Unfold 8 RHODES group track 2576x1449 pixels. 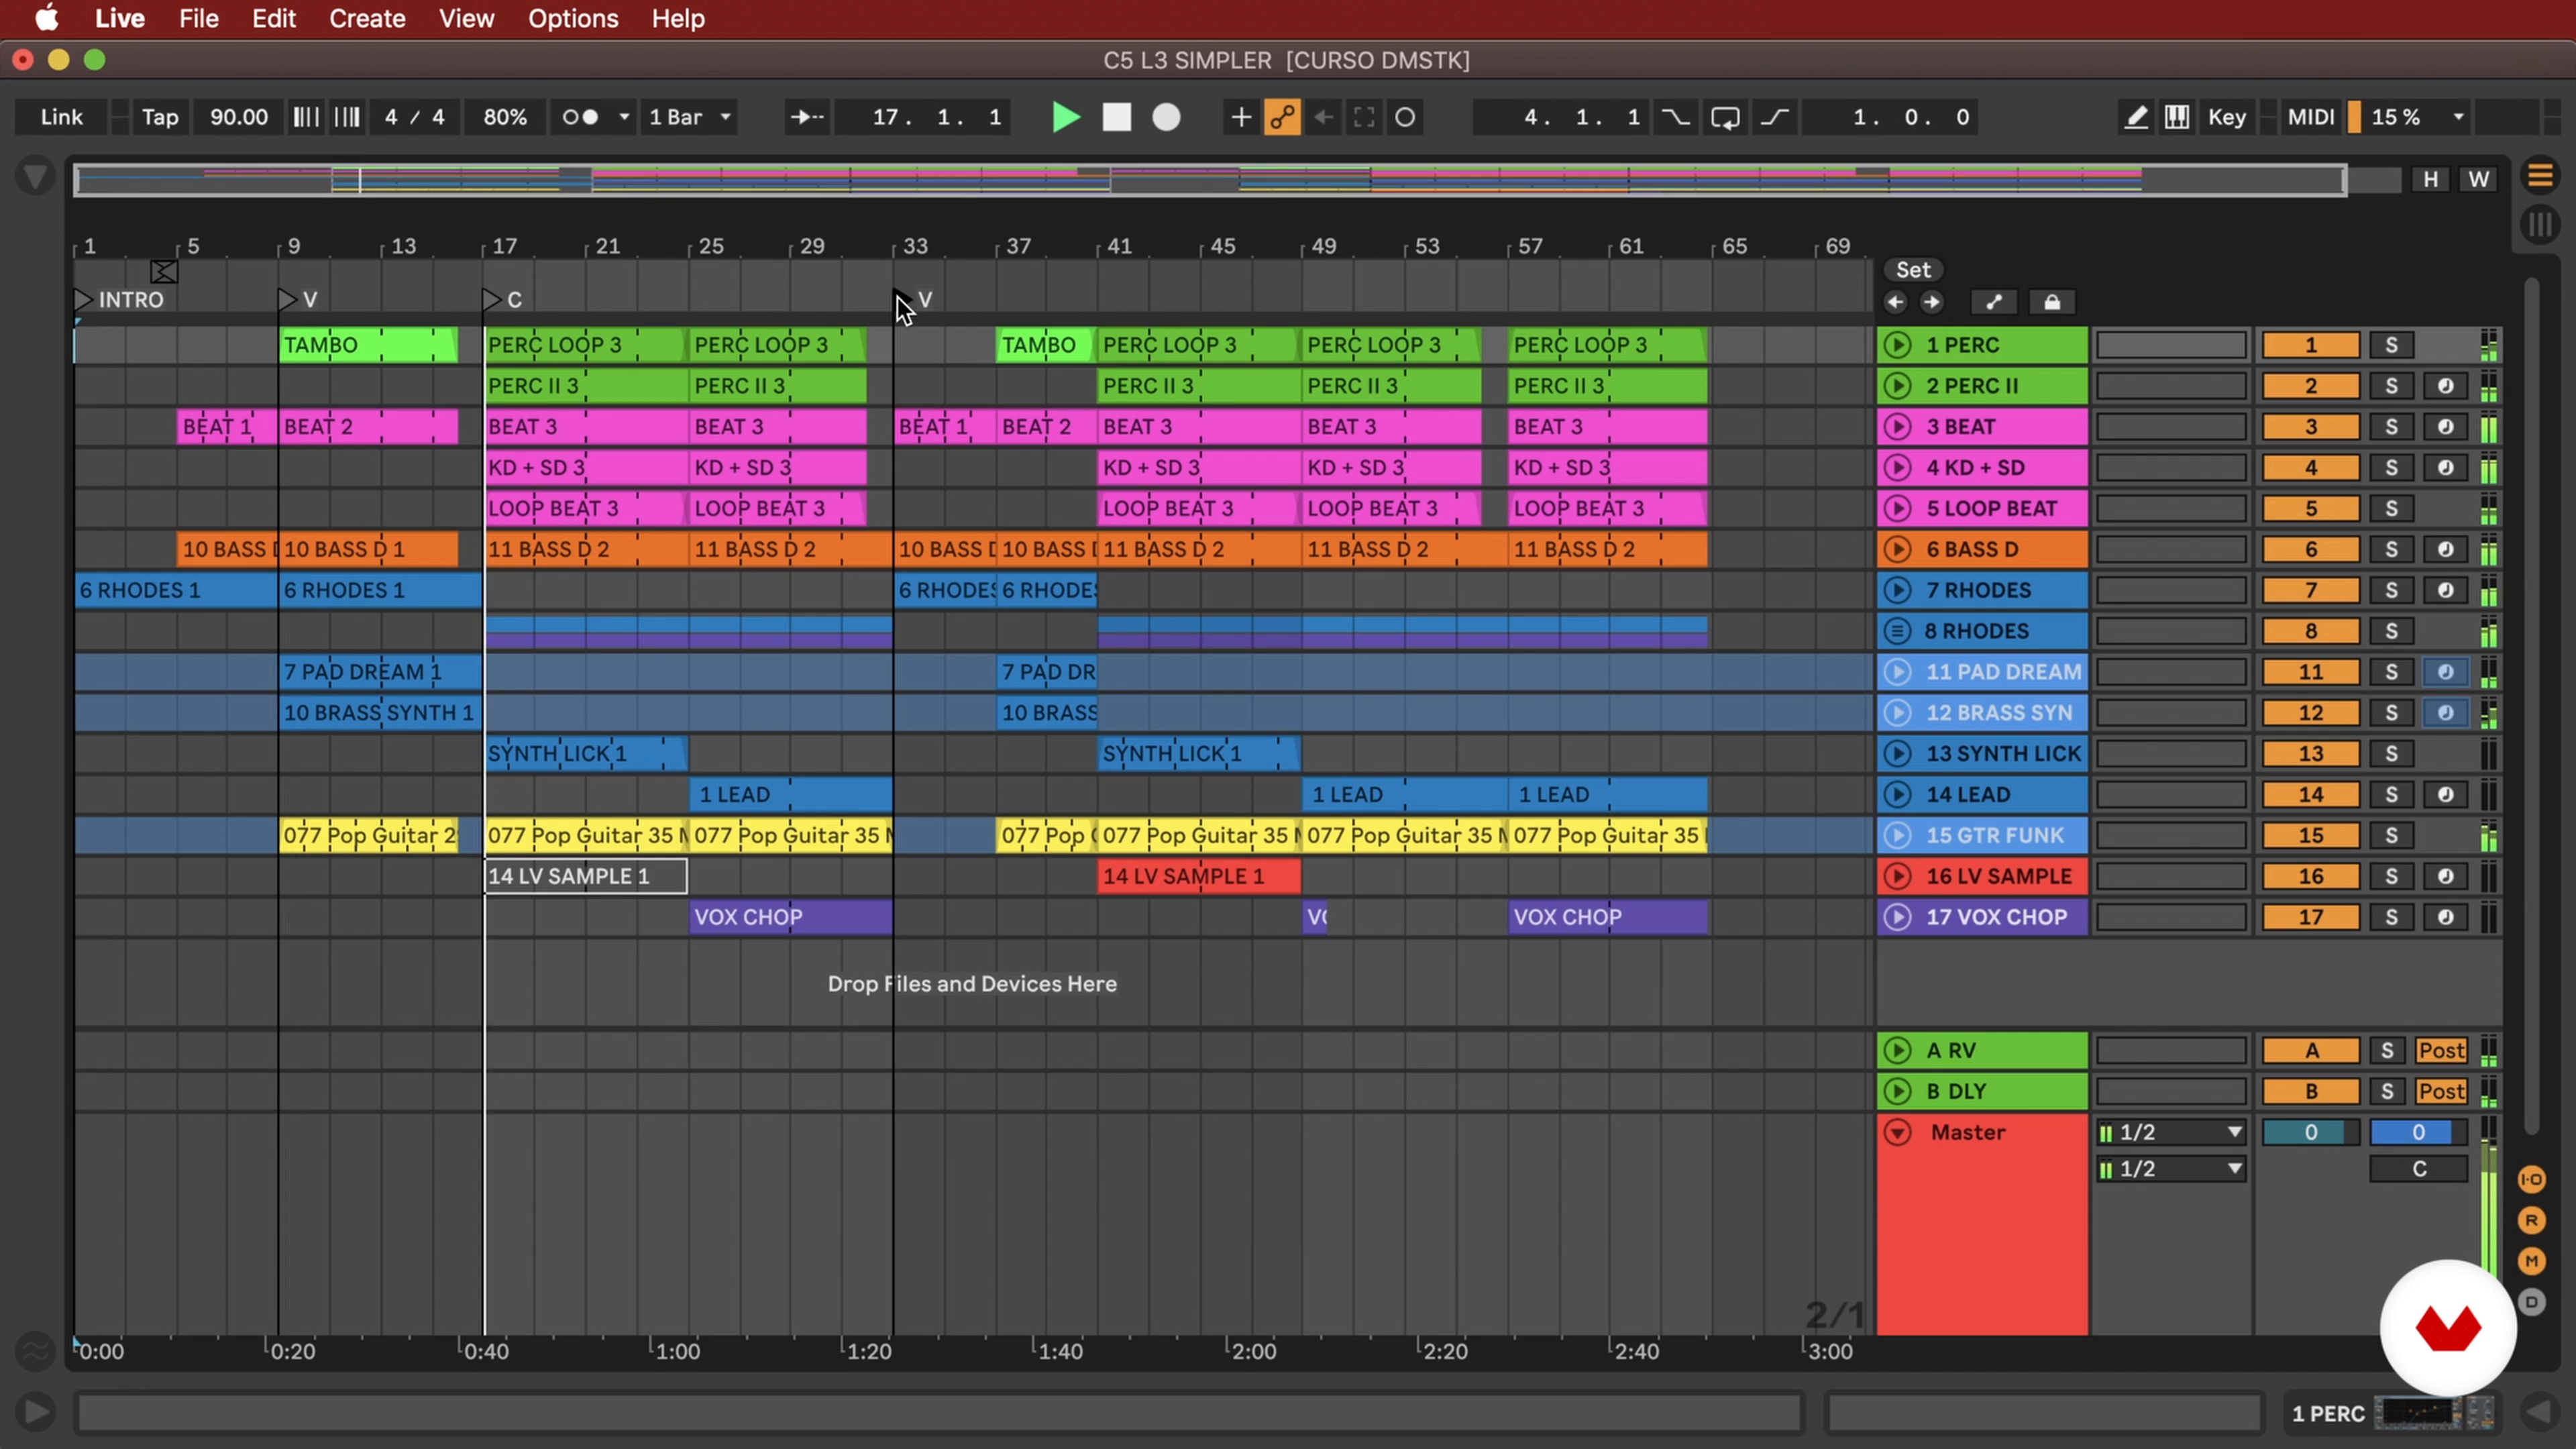(x=1897, y=631)
